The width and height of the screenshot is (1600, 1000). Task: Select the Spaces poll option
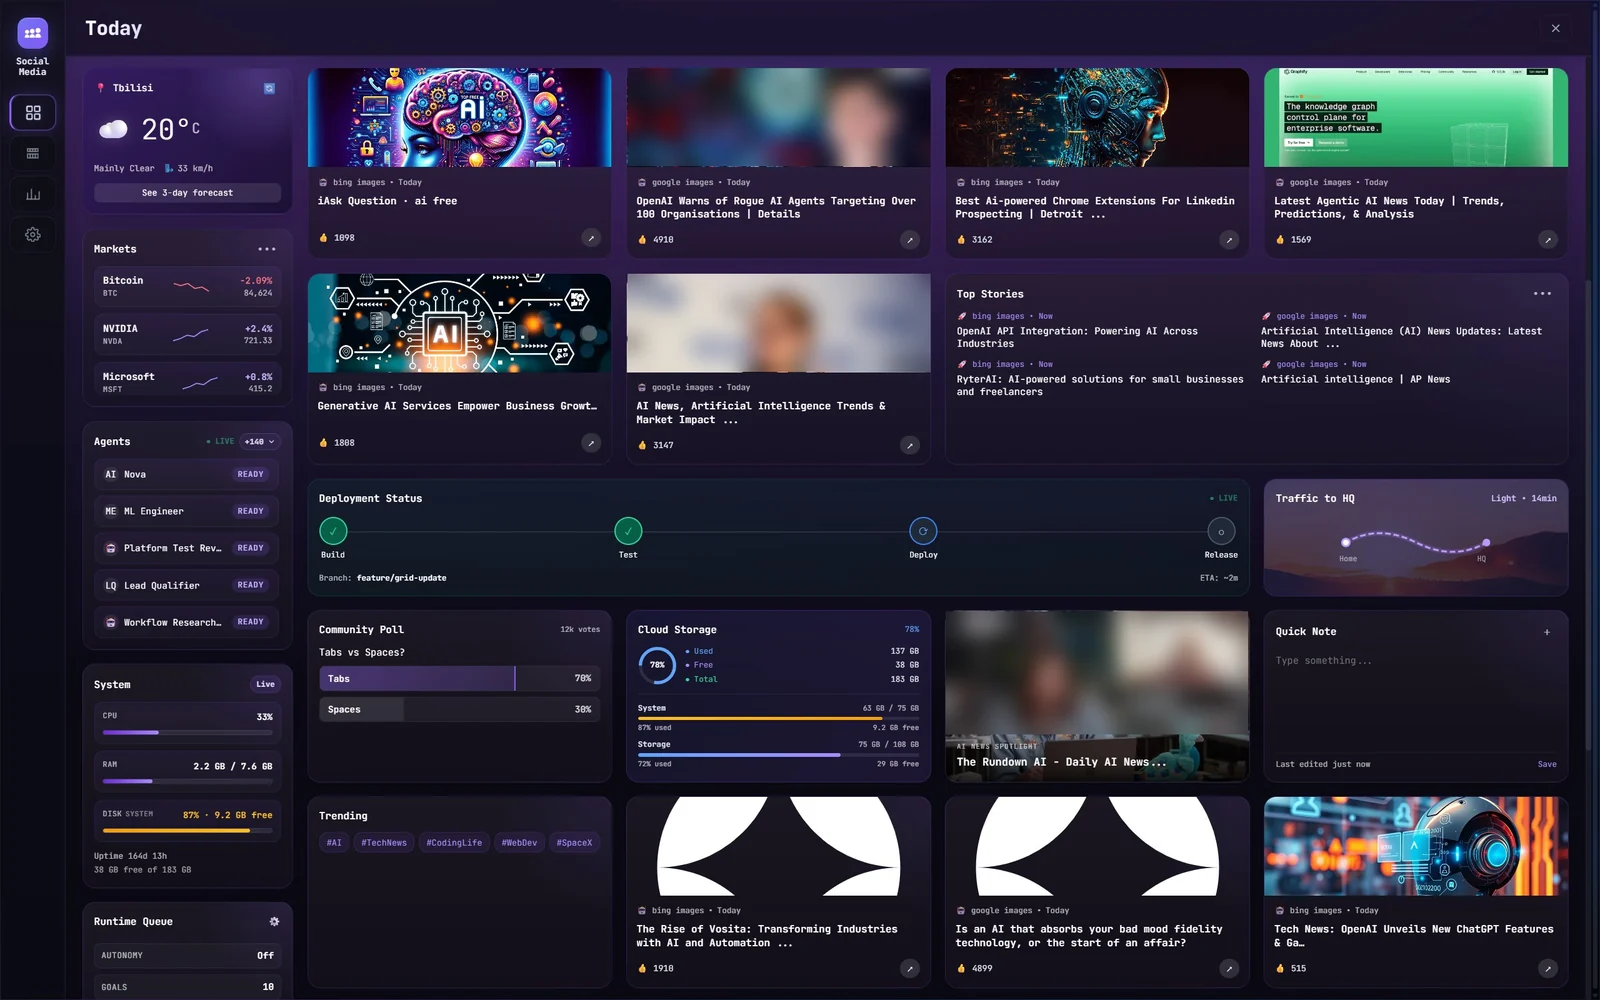[459, 710]
